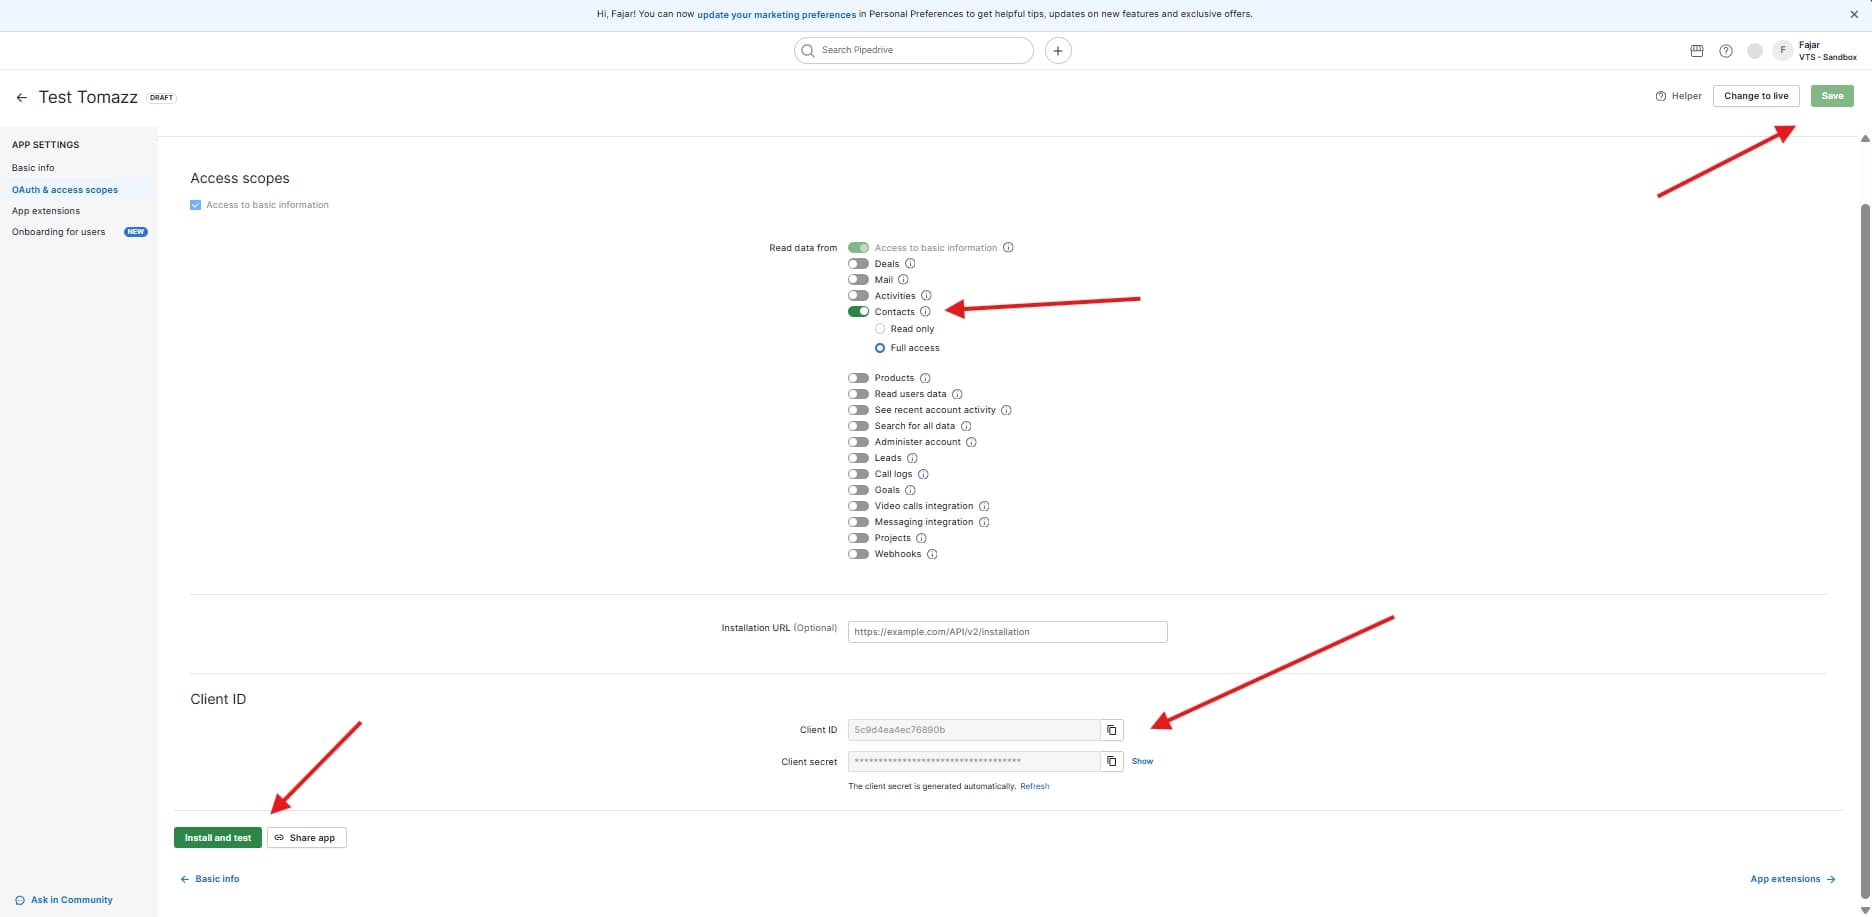Viewport: 1872px width, 917px height.
Task: Show info for the Deals scope
Action: tap(910, 264)
